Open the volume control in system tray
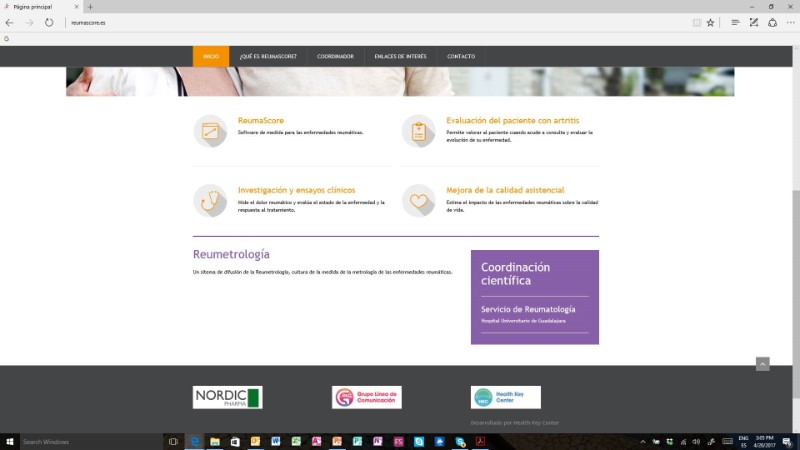800x450 pixels. tap(696, 442)
